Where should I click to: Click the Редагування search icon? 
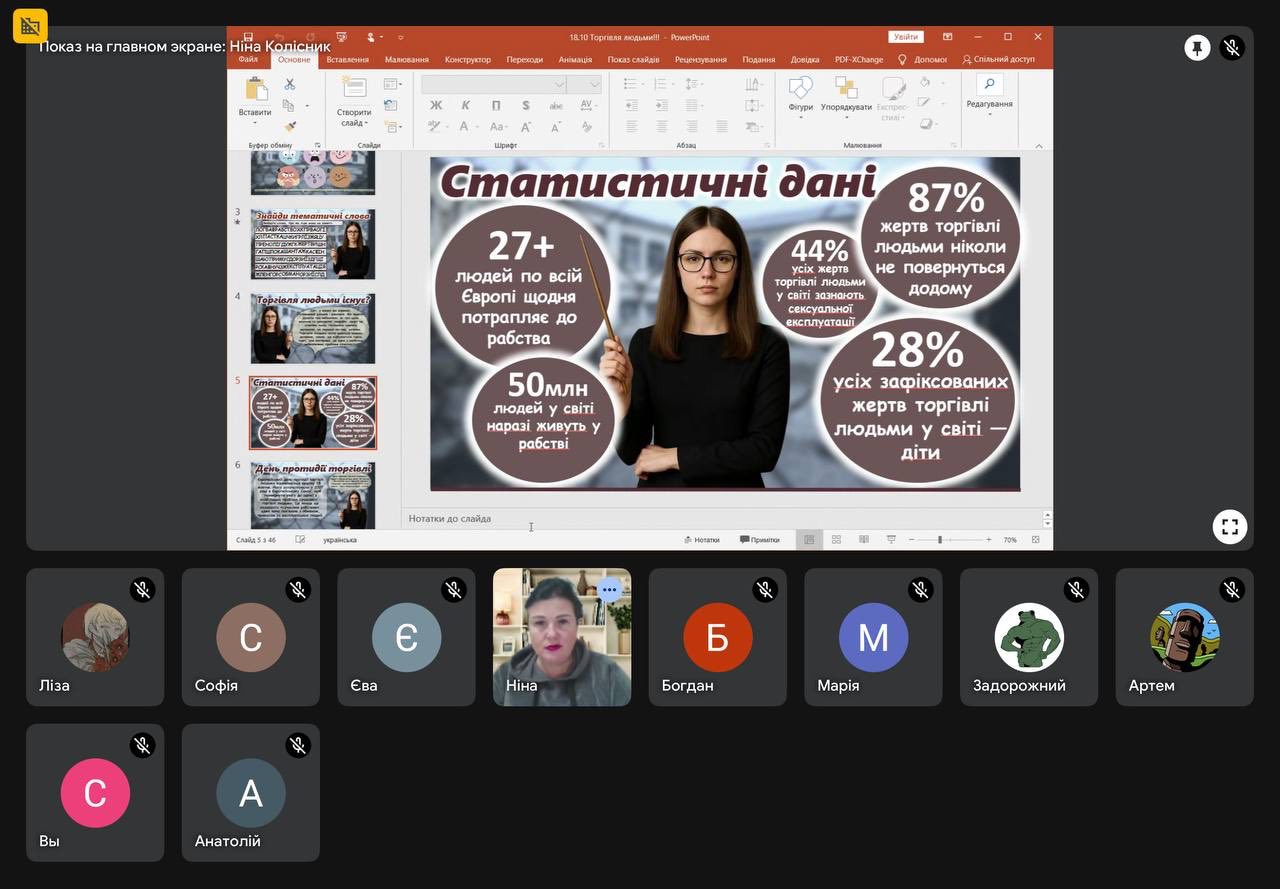coord(989,85)
